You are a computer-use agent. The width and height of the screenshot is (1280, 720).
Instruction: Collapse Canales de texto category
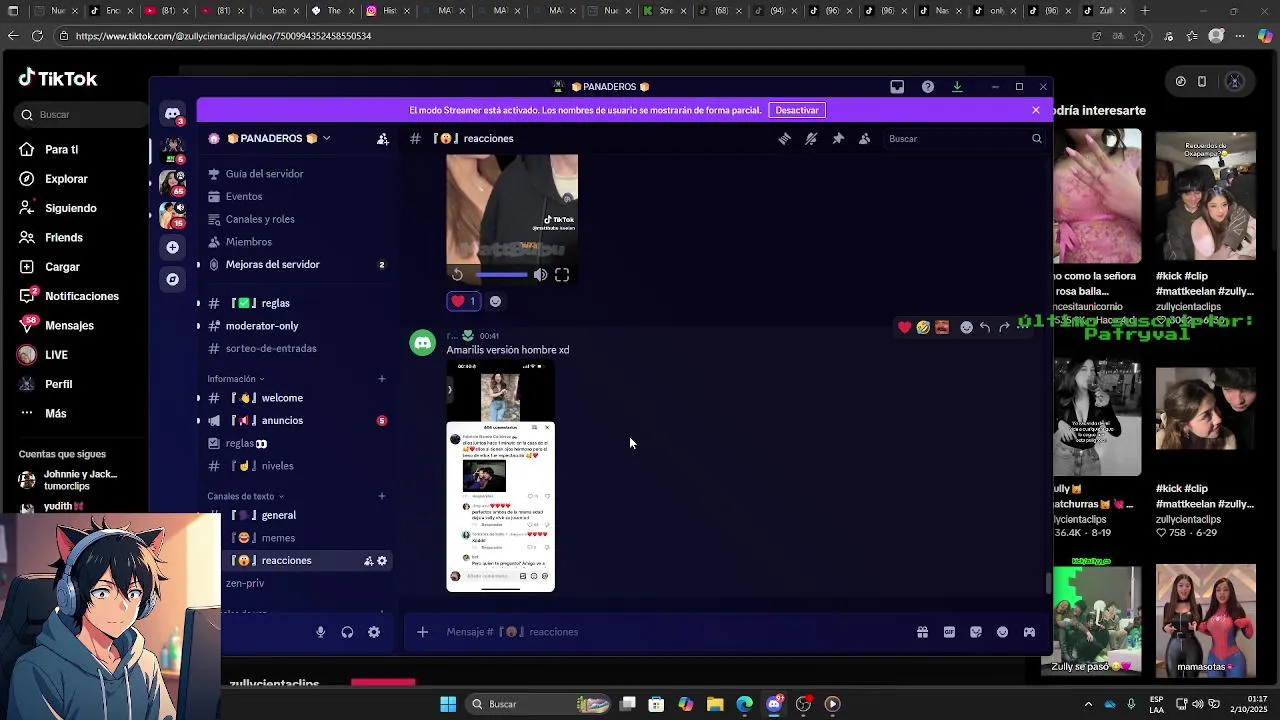point(246,496)
